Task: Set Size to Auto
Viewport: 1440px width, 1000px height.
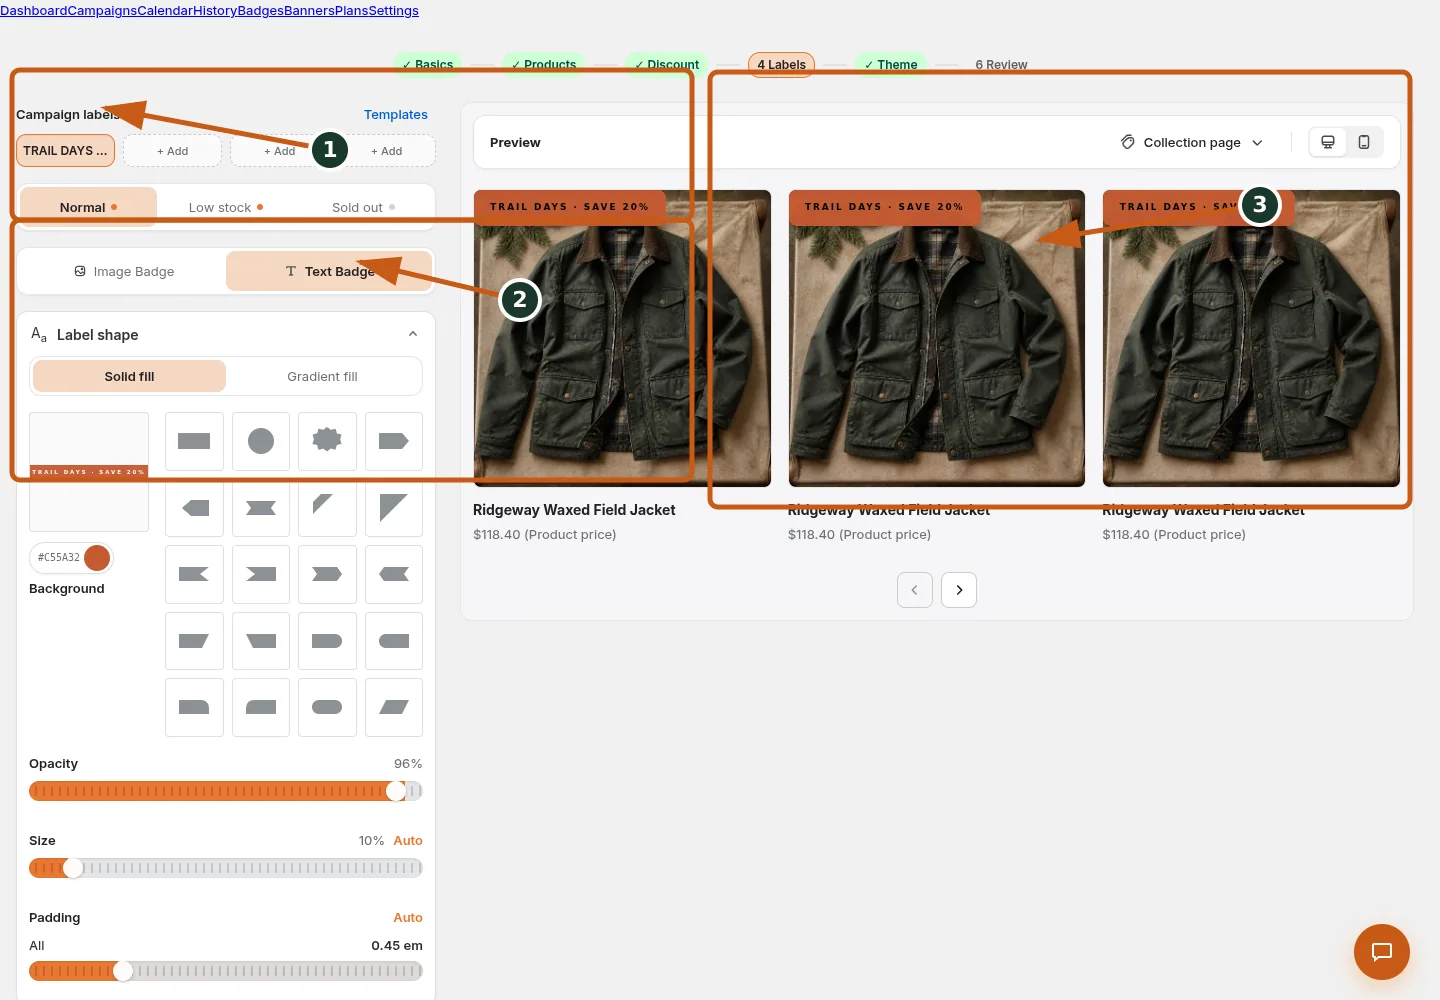Action: pos(408,841)
